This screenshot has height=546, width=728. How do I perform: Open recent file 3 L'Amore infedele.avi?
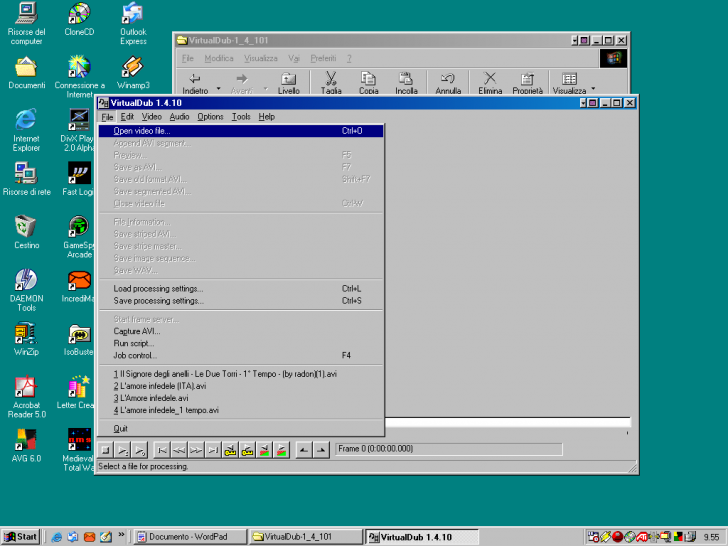(241, 398)
